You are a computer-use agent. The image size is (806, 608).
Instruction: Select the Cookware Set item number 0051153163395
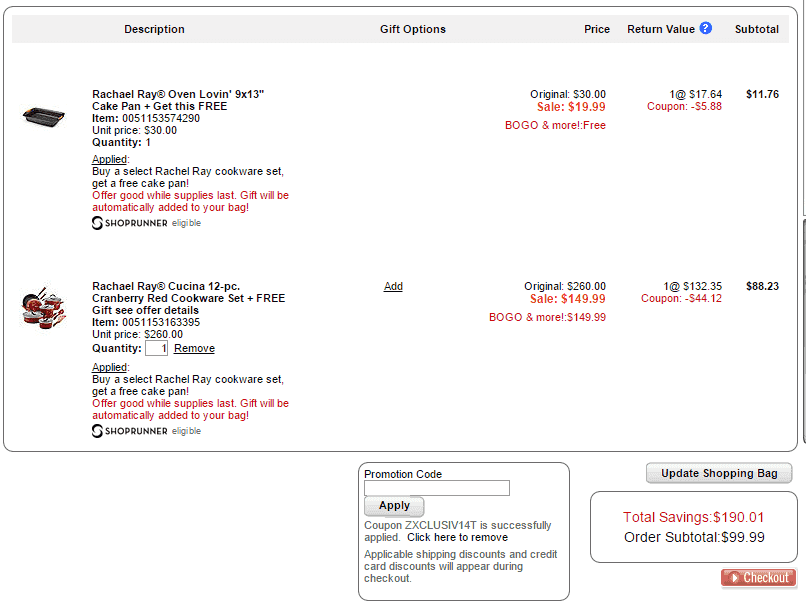[161, 322]
